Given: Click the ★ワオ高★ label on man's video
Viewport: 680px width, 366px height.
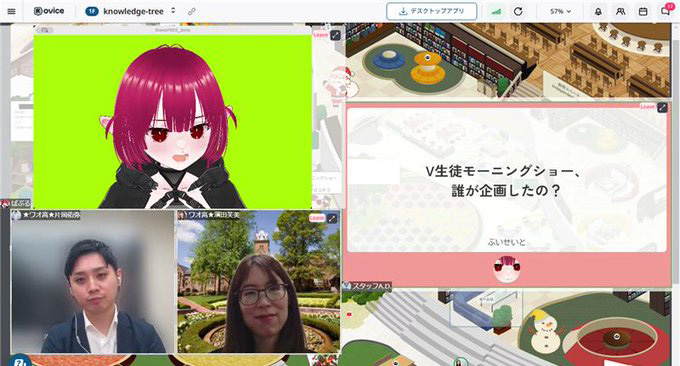Looking at the screenshot, I should point(46,215).
